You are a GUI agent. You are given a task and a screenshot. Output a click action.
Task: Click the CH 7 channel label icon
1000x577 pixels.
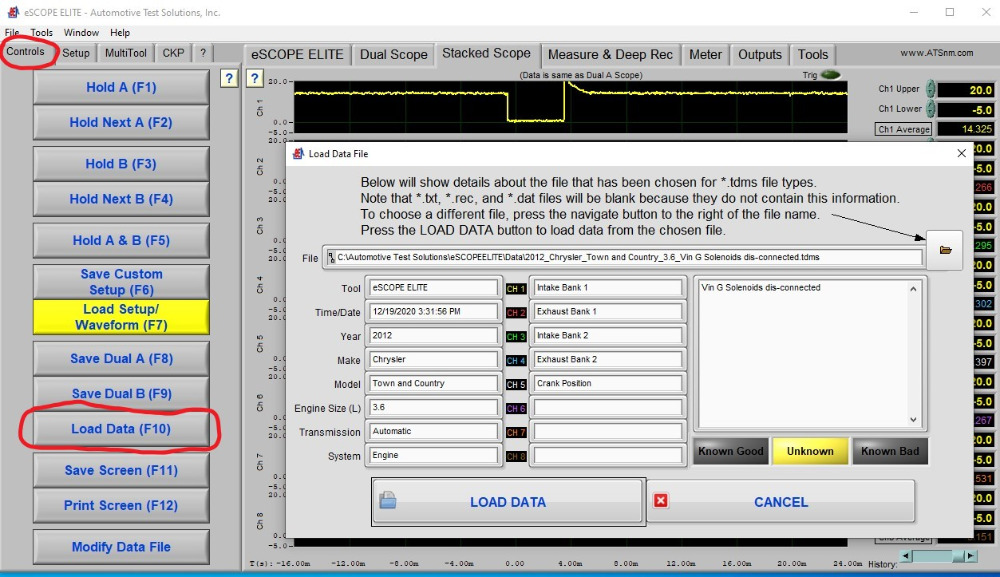coord(515,432)
